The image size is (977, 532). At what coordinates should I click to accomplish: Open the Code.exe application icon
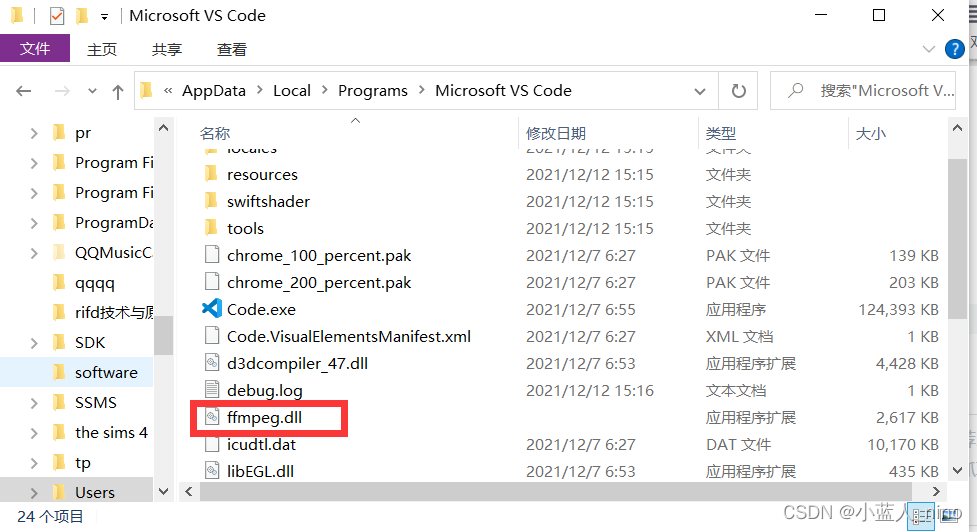pos(212,309)
